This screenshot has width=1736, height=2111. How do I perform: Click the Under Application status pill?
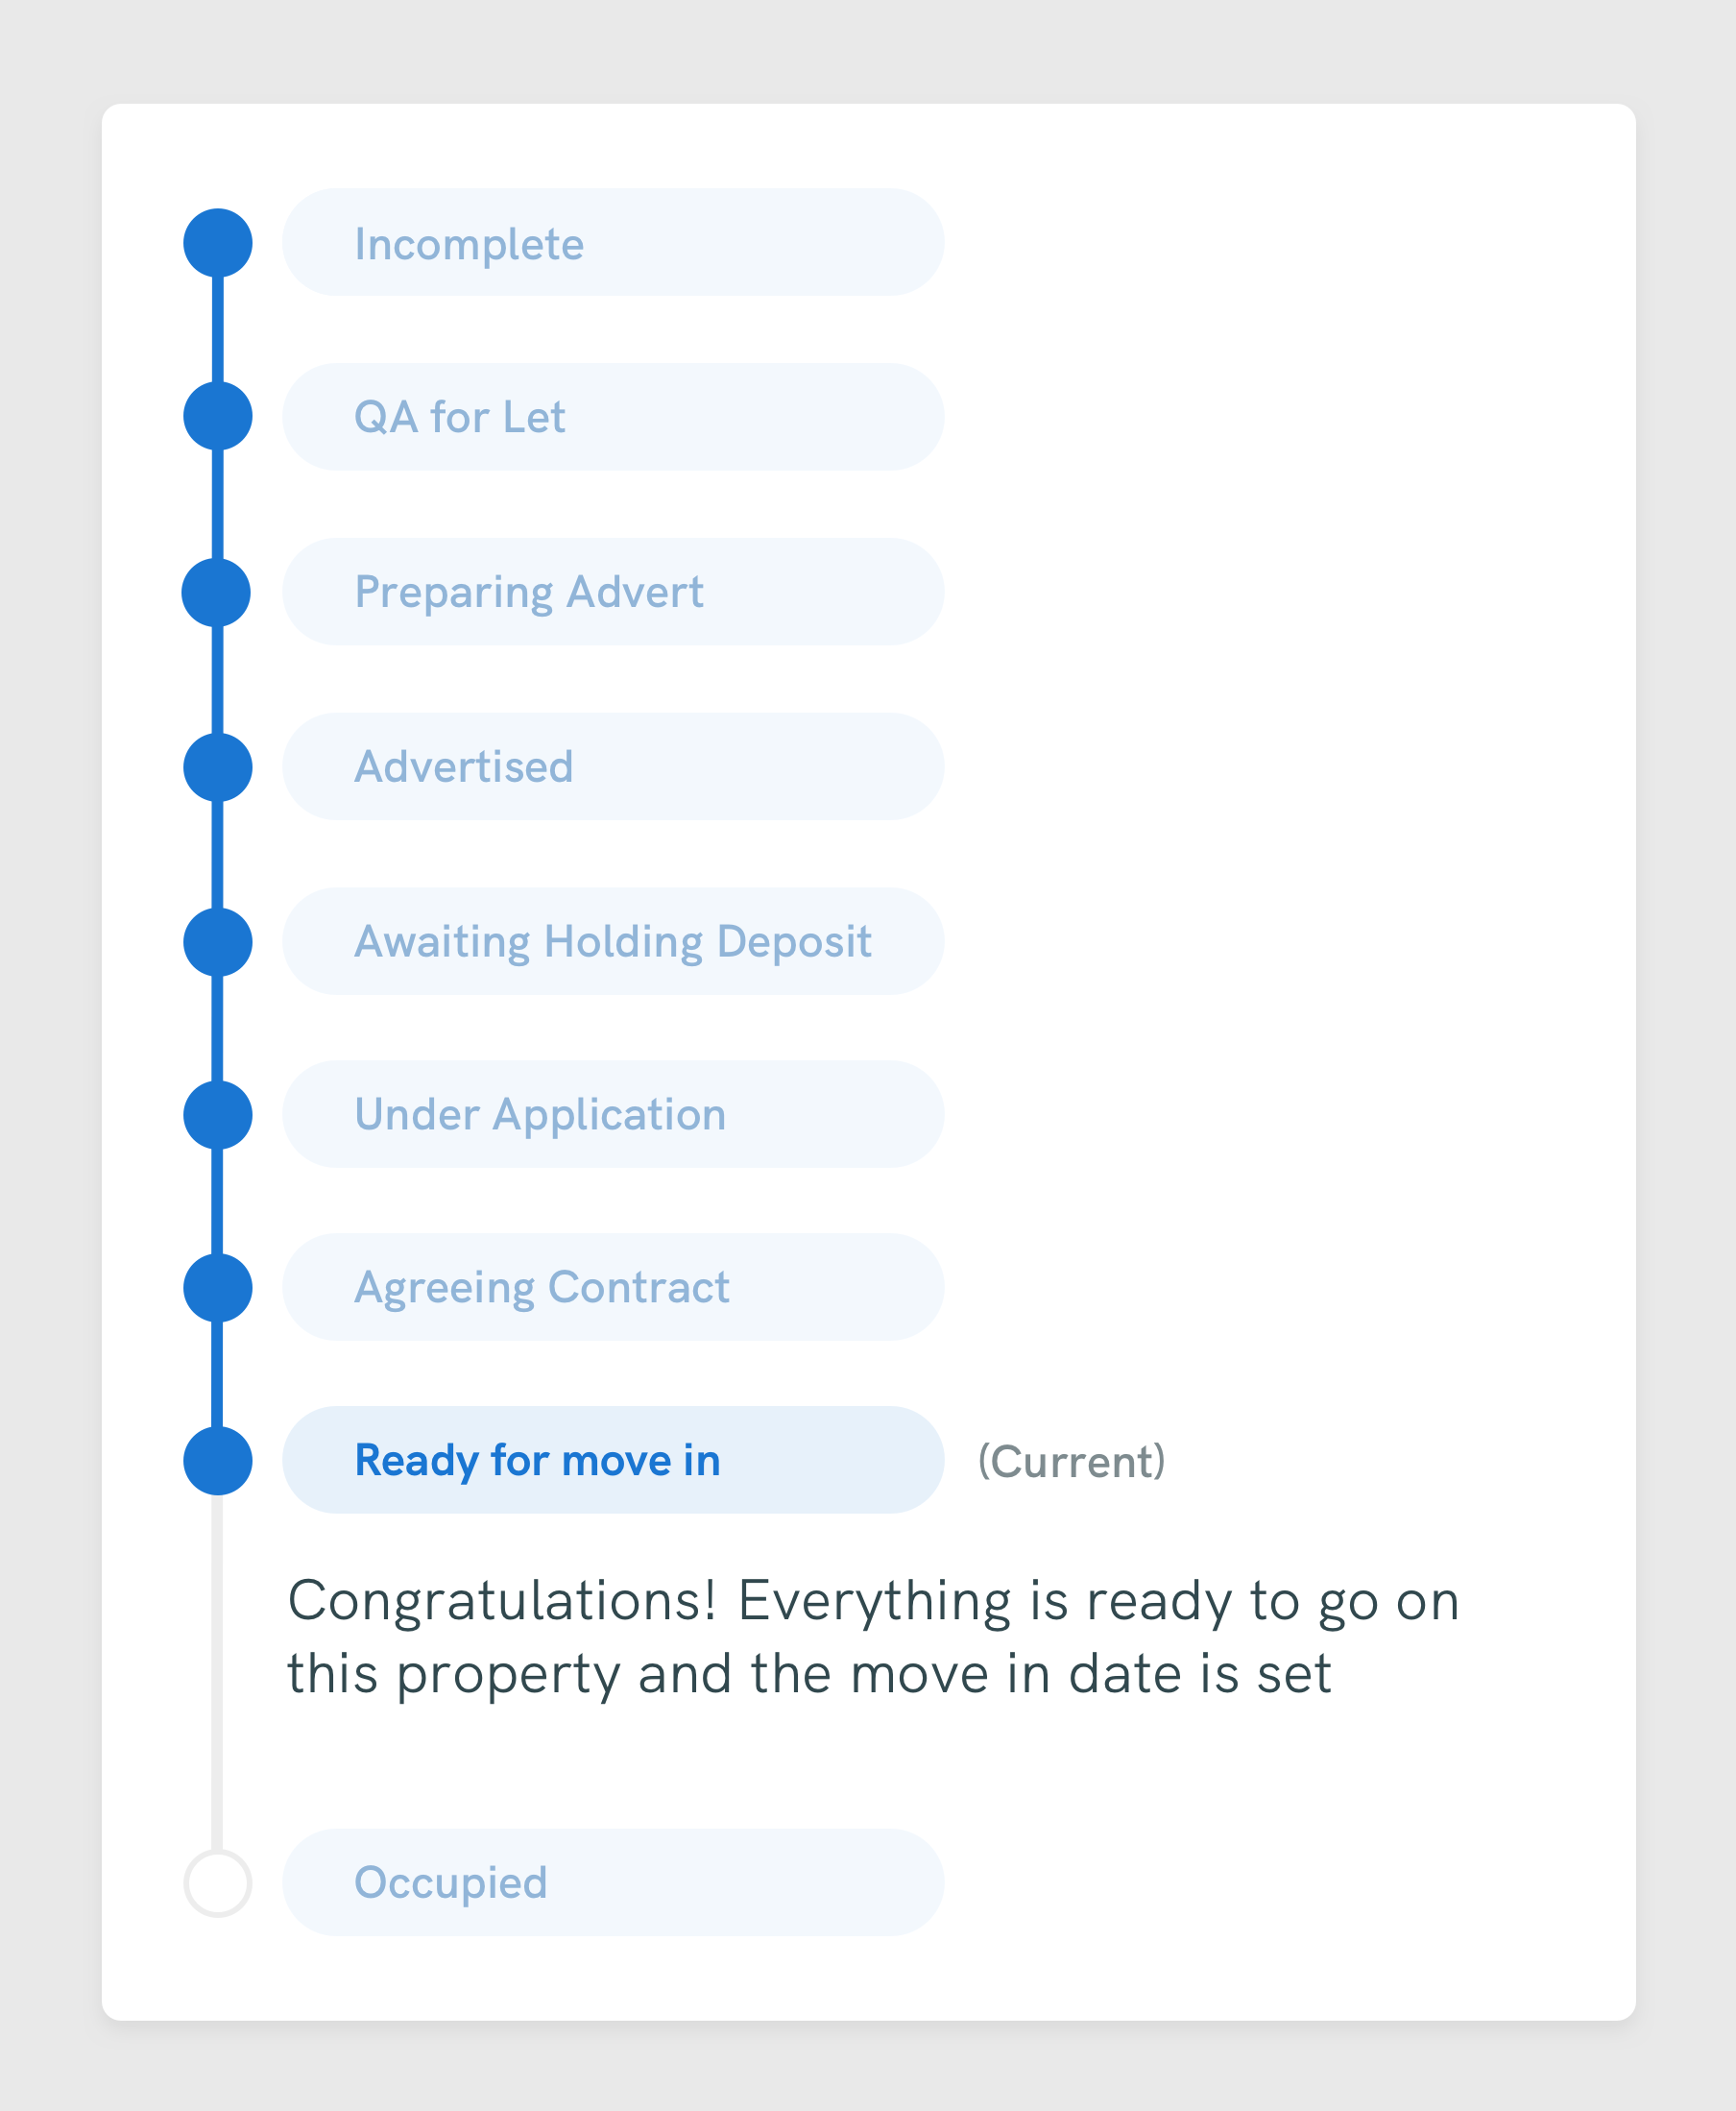(x=613, y=1114)
